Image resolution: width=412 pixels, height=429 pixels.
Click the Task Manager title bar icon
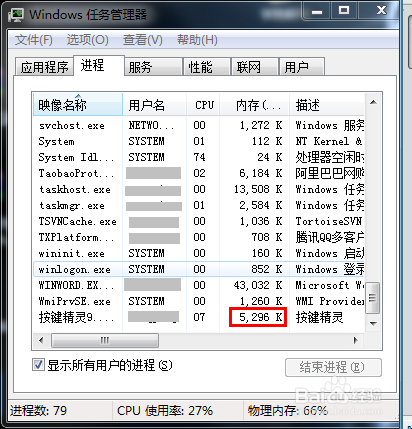pos(15,15)
